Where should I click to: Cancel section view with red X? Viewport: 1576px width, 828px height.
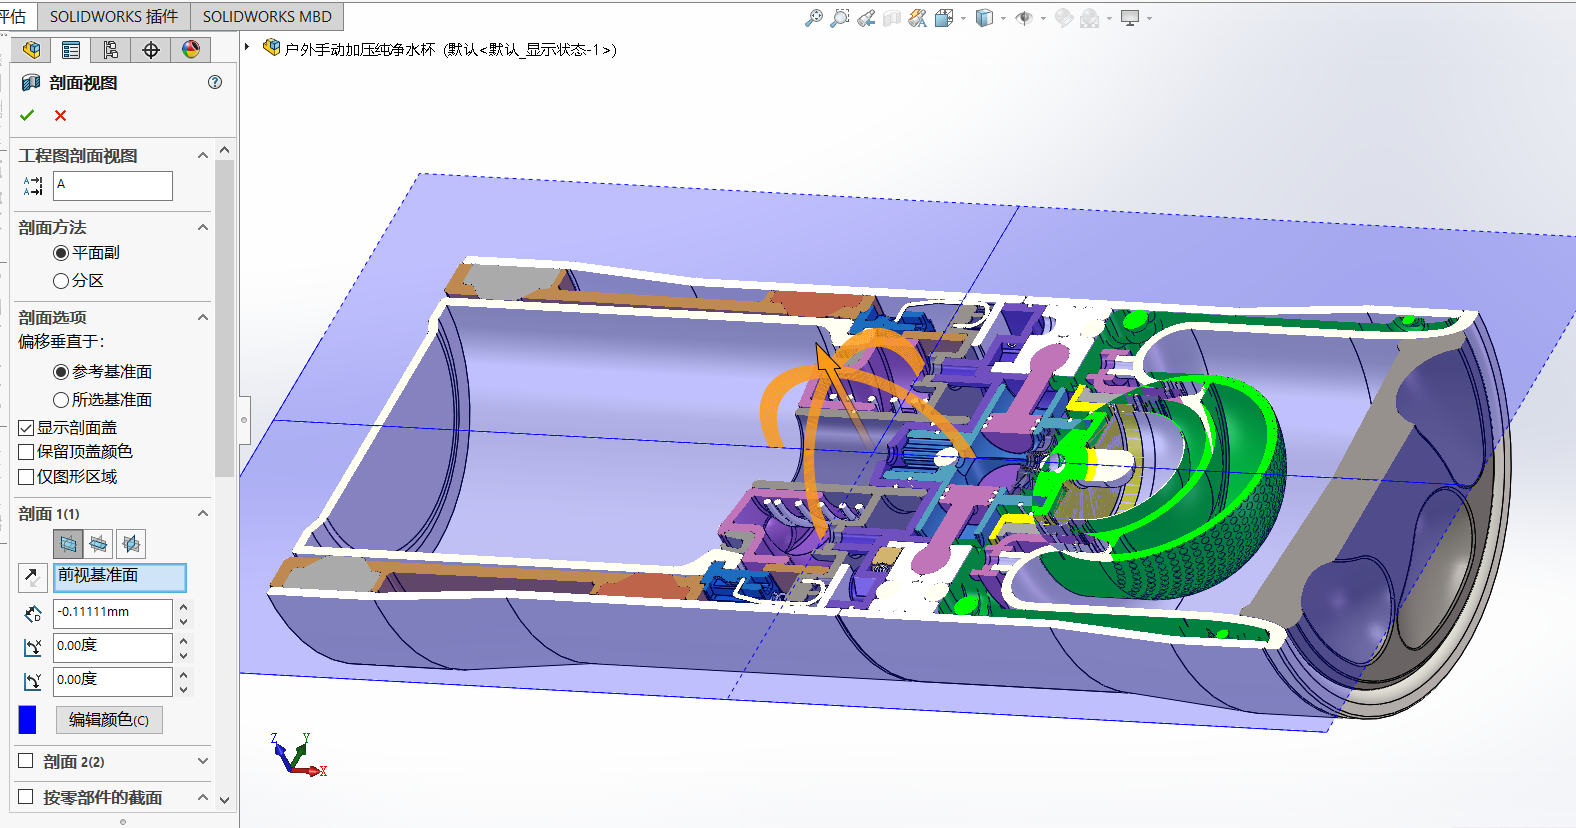coord(61,115)
